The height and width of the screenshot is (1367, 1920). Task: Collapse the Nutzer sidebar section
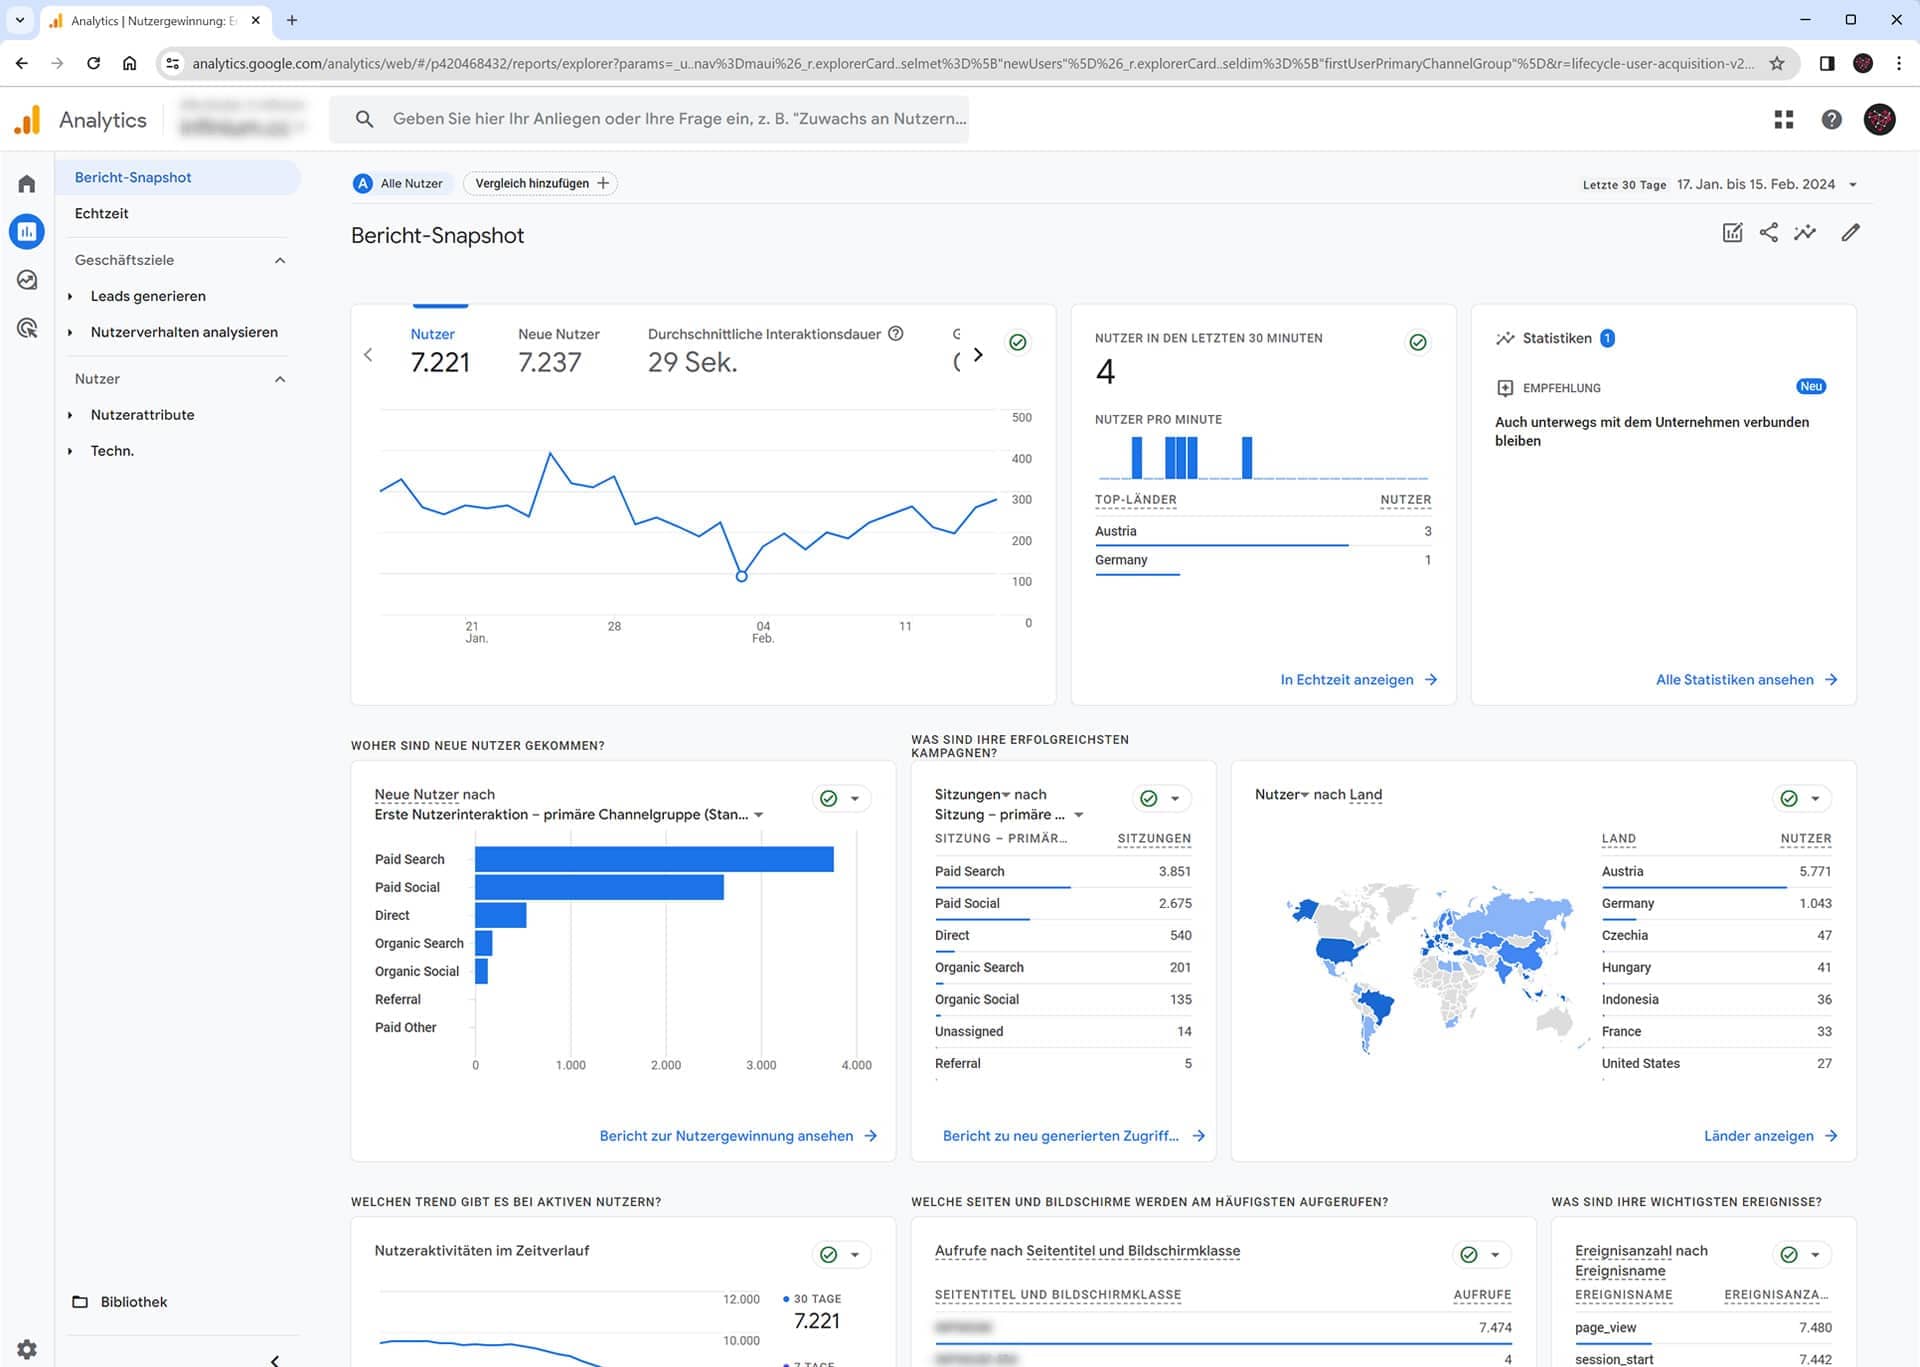tap(280, 380)
